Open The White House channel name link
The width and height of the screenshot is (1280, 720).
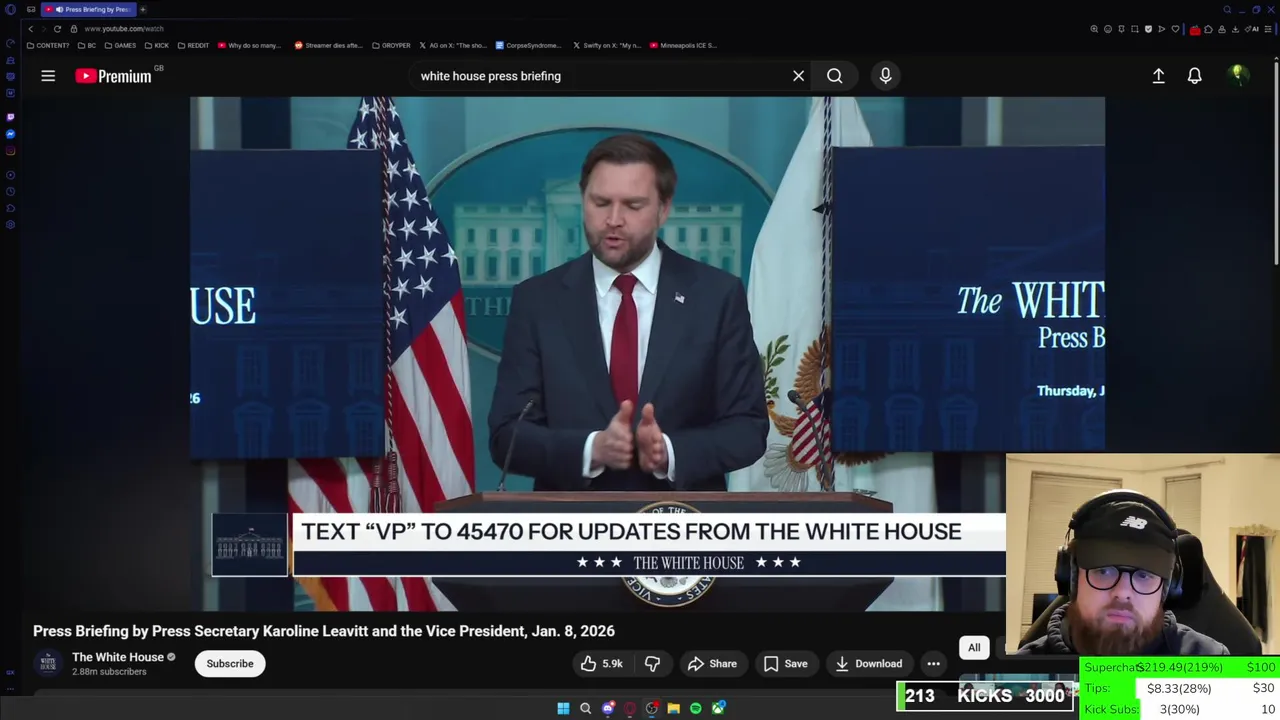[x=118, y=657]
